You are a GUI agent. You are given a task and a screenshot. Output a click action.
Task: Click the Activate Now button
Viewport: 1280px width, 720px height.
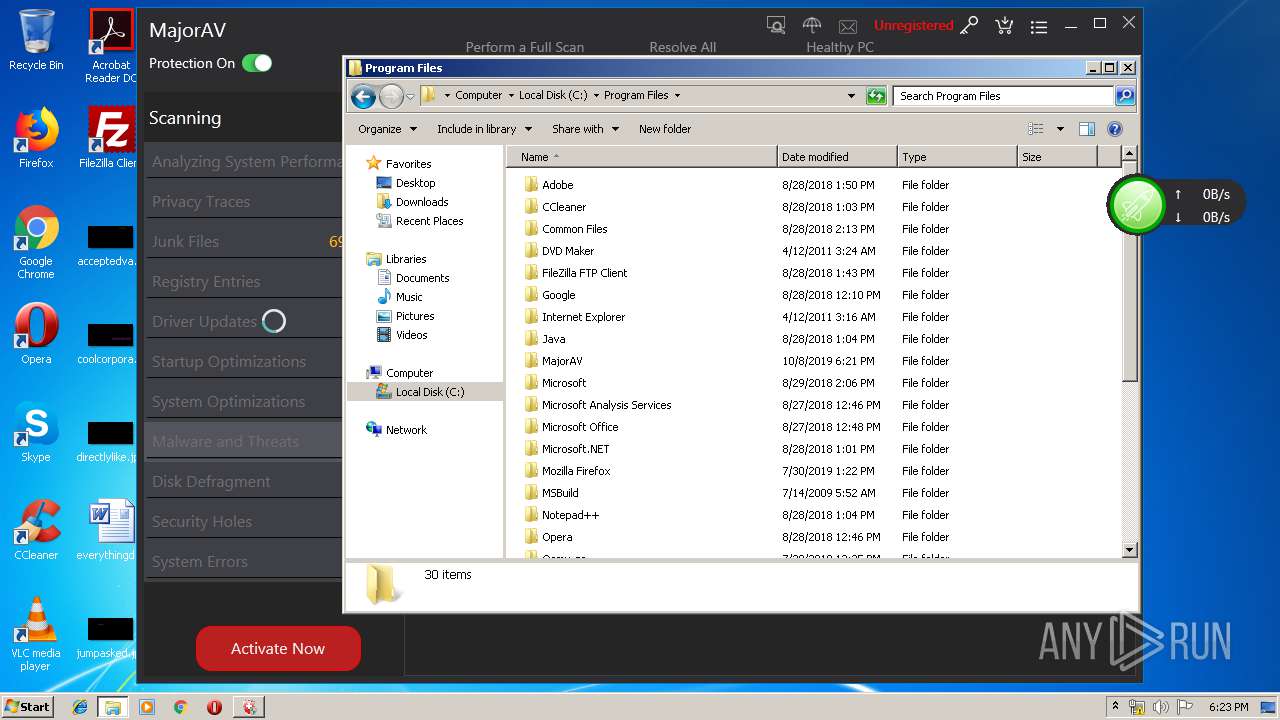[278, 648]
